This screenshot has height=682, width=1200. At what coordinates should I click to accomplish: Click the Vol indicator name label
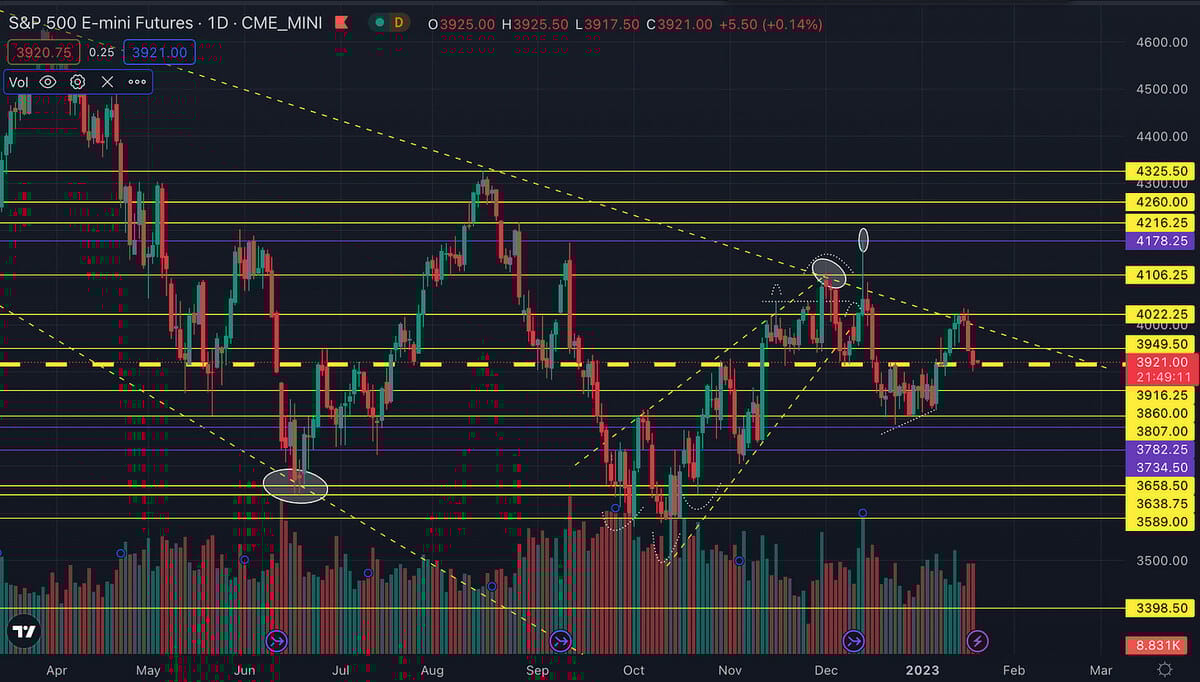pyautogui.click(x=19, y=82)
